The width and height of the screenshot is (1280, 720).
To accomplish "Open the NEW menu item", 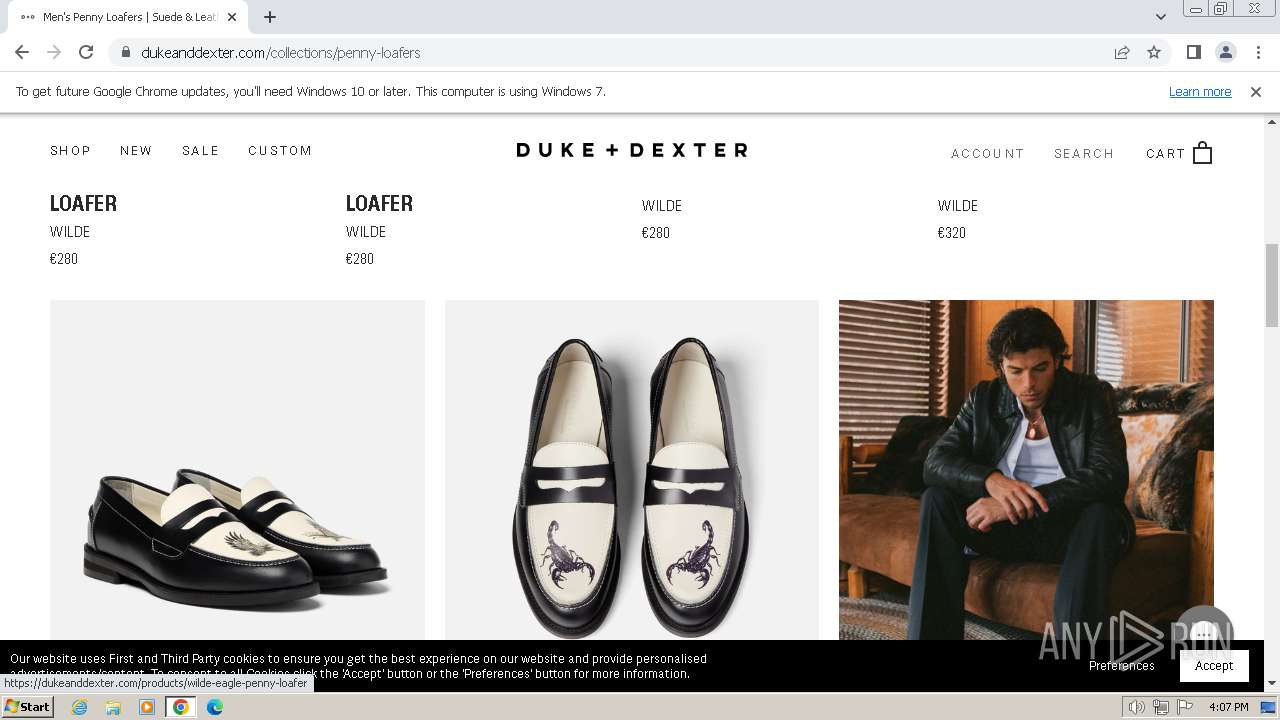I will pos(136,150).
